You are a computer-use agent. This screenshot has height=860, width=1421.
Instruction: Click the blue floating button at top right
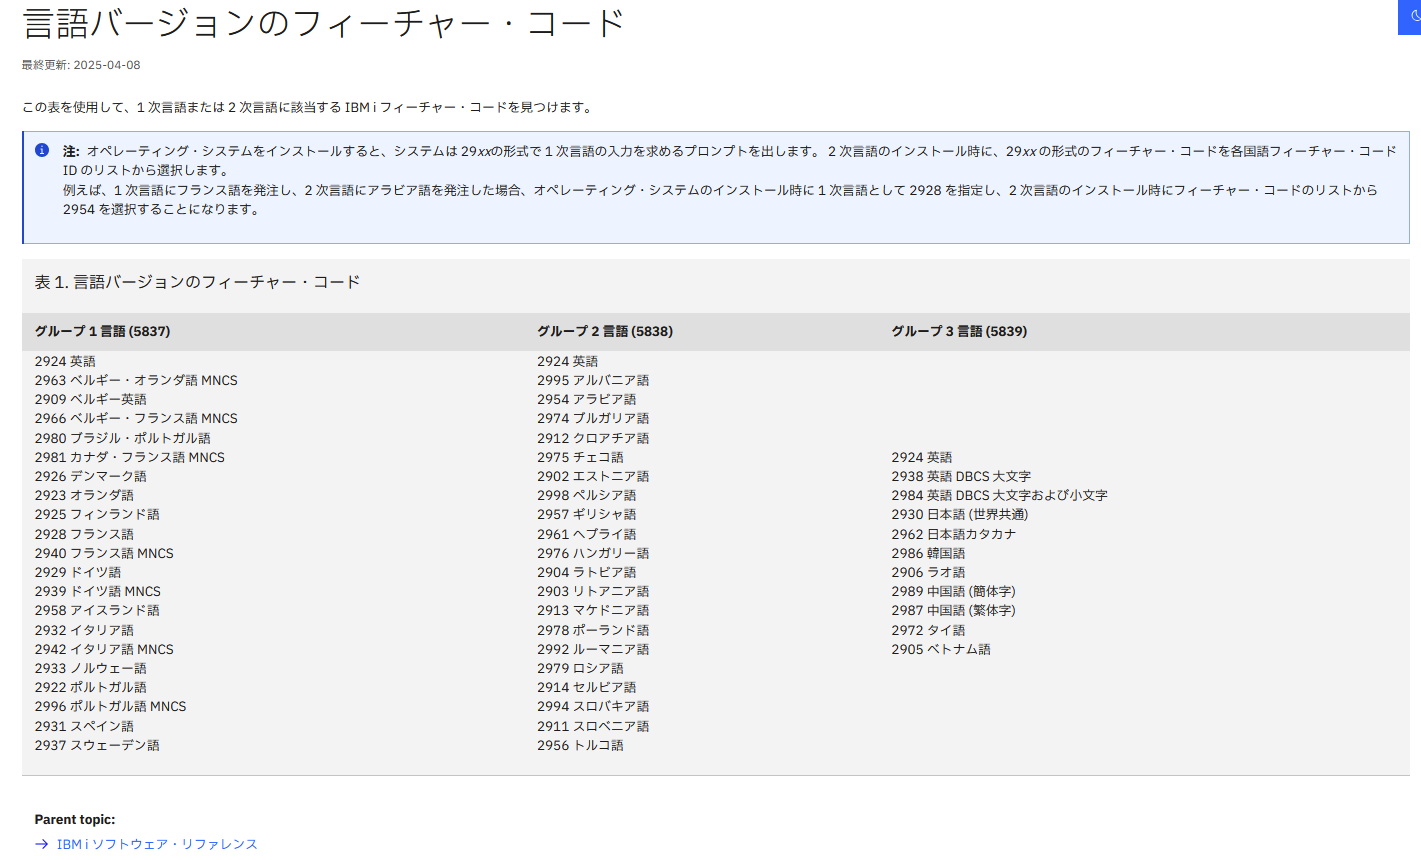[x=1410, y=17]
